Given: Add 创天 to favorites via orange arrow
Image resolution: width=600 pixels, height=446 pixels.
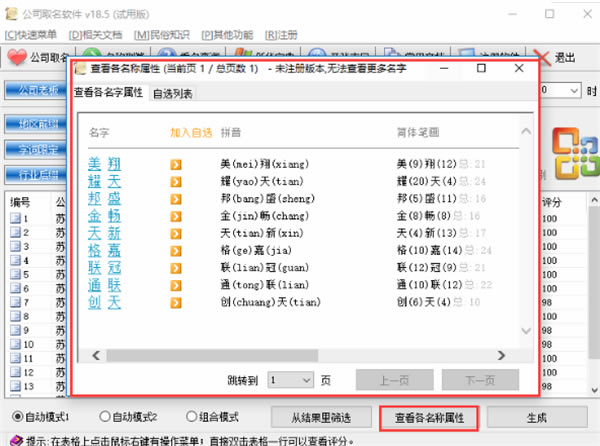Looking at the screenshot, I should pyautogui.click(x=176, y=303).
